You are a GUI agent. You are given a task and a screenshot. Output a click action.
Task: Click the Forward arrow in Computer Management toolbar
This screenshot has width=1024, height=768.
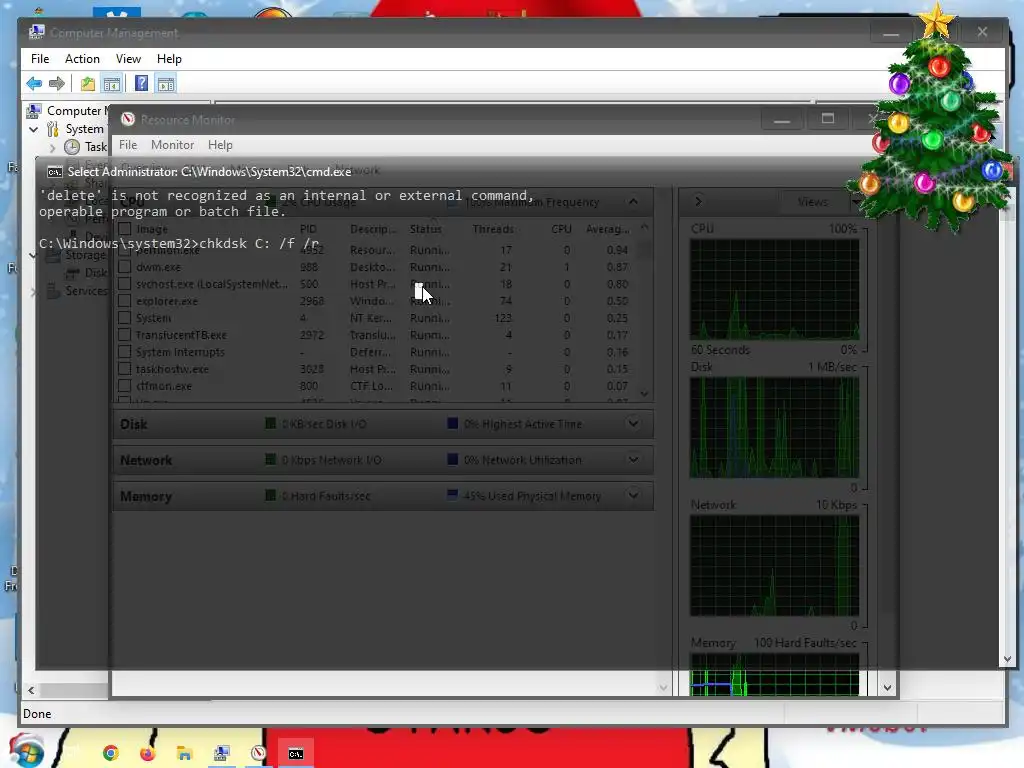[x=57, y=84]
